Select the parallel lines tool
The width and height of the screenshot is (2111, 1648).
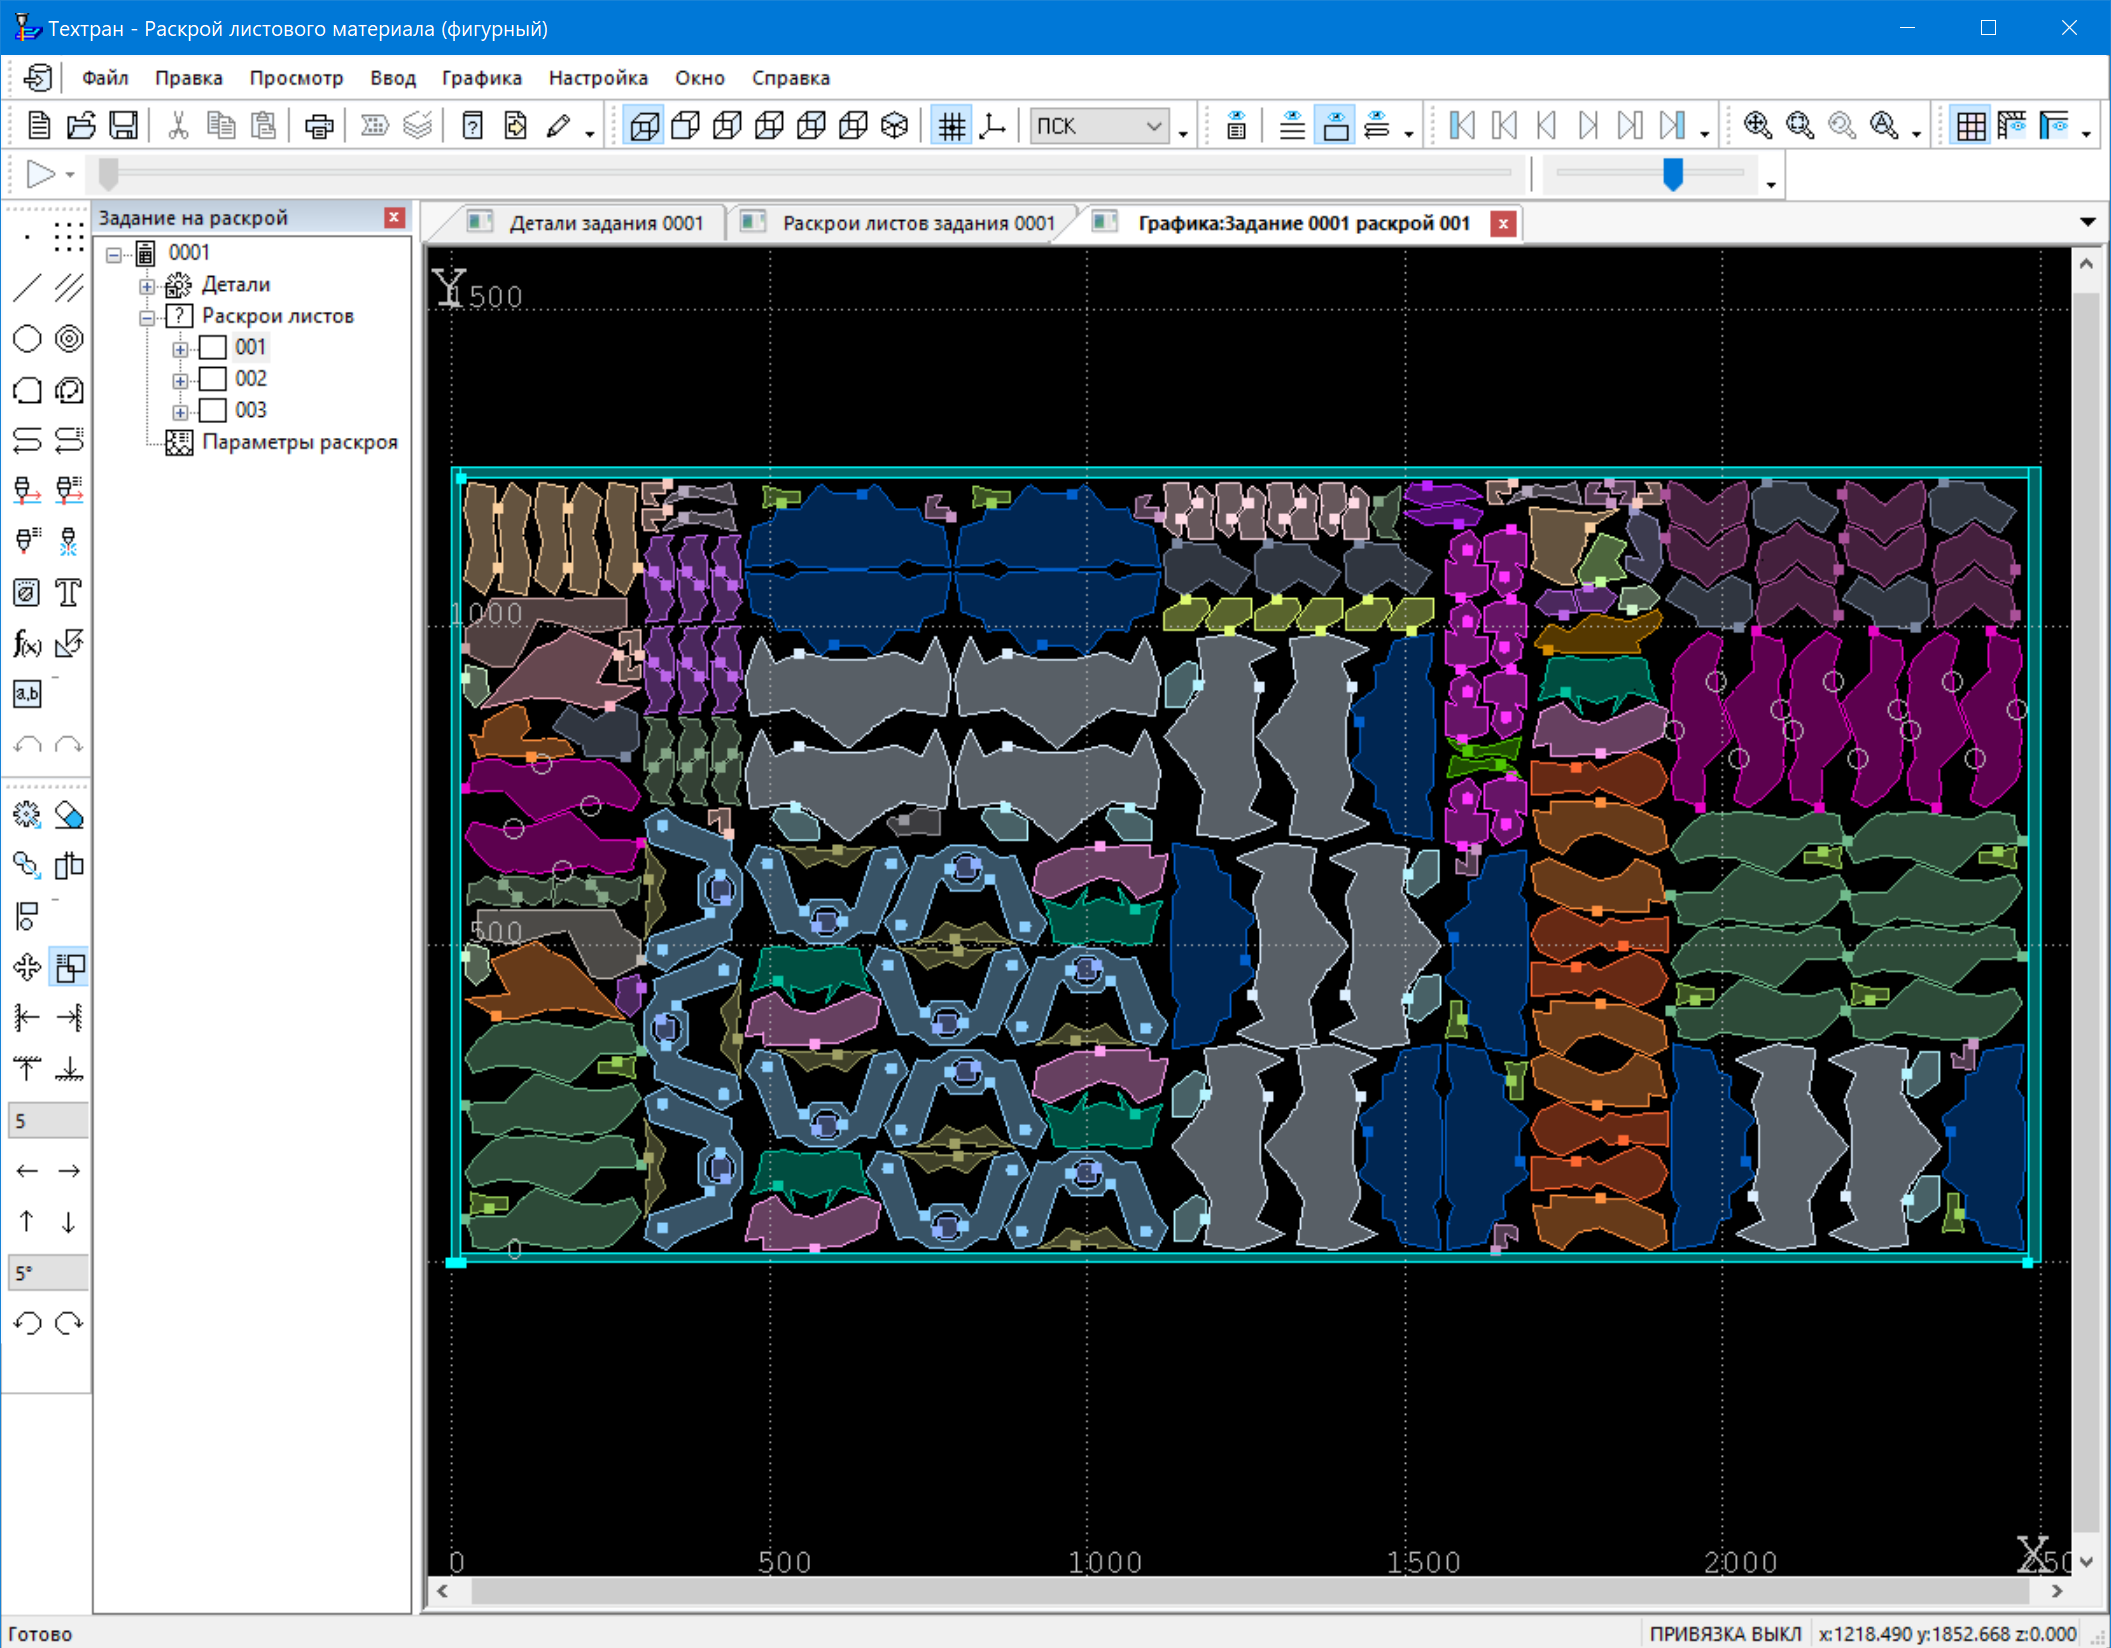[x=69, y=288]
